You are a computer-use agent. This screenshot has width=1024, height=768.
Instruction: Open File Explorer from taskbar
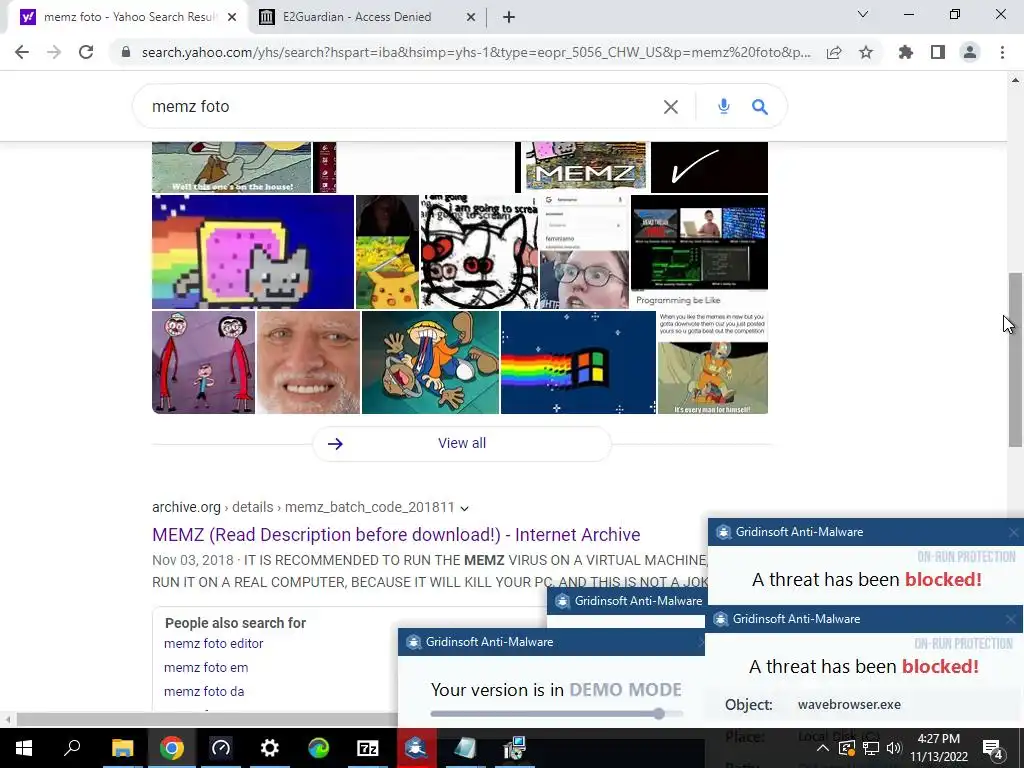pos(122,748)
